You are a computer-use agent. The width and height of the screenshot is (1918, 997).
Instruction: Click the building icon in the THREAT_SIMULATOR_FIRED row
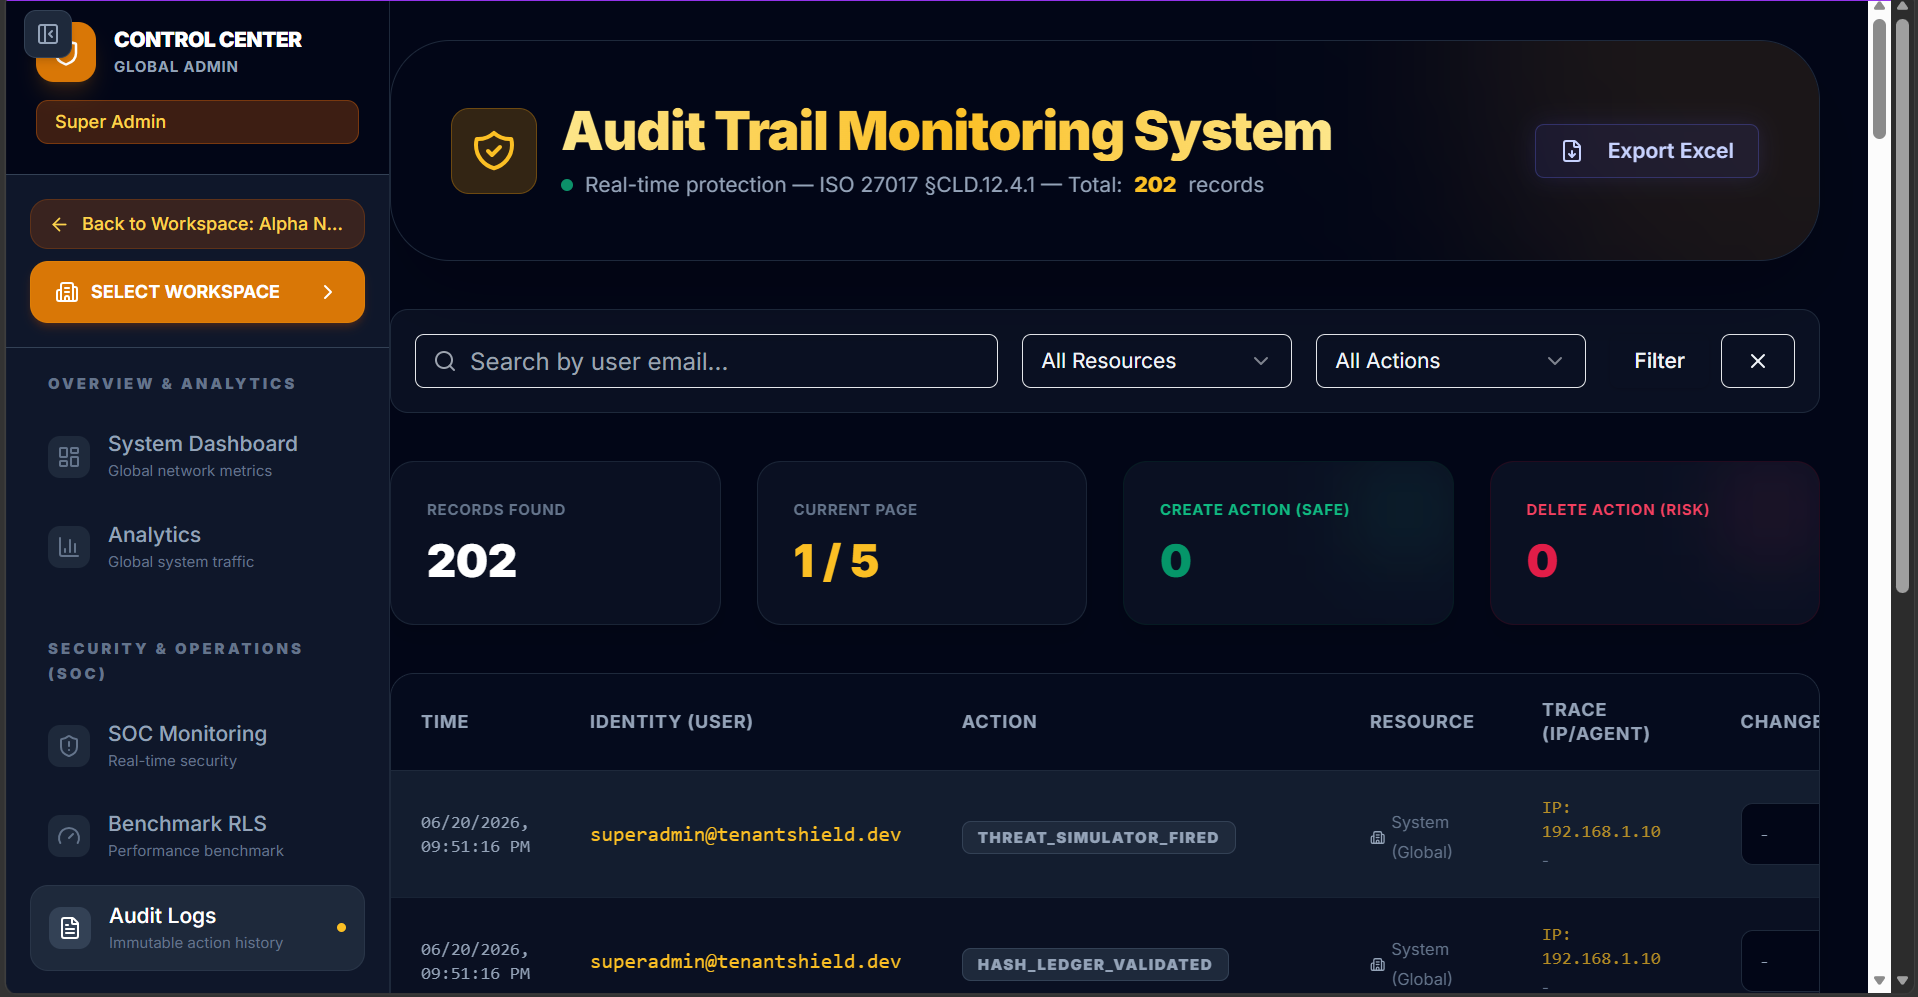[x=1378, y=838]
